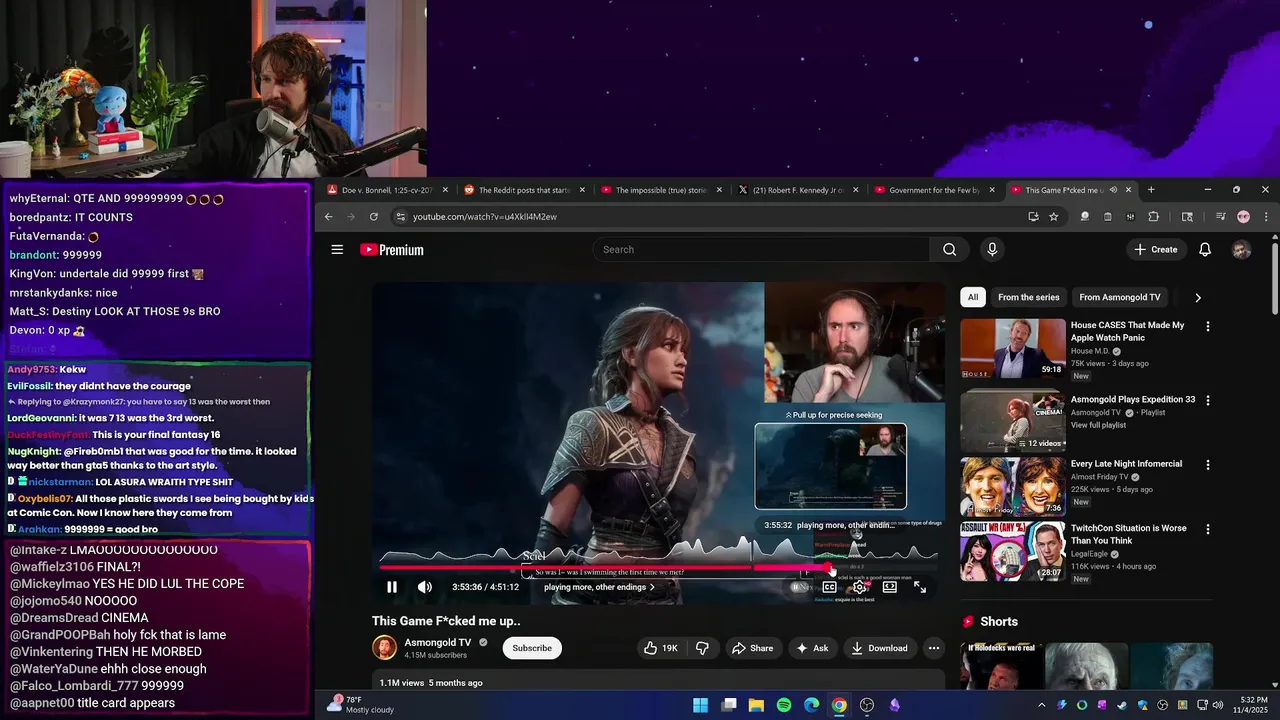Open the Share dialog

tap(753, 648)
